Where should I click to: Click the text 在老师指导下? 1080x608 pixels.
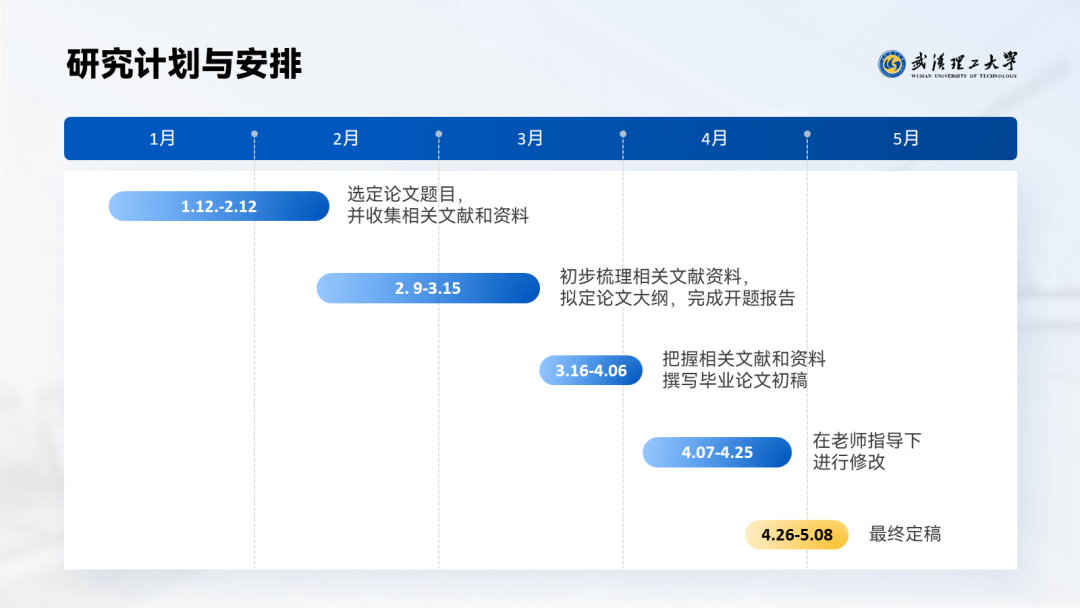867,441
